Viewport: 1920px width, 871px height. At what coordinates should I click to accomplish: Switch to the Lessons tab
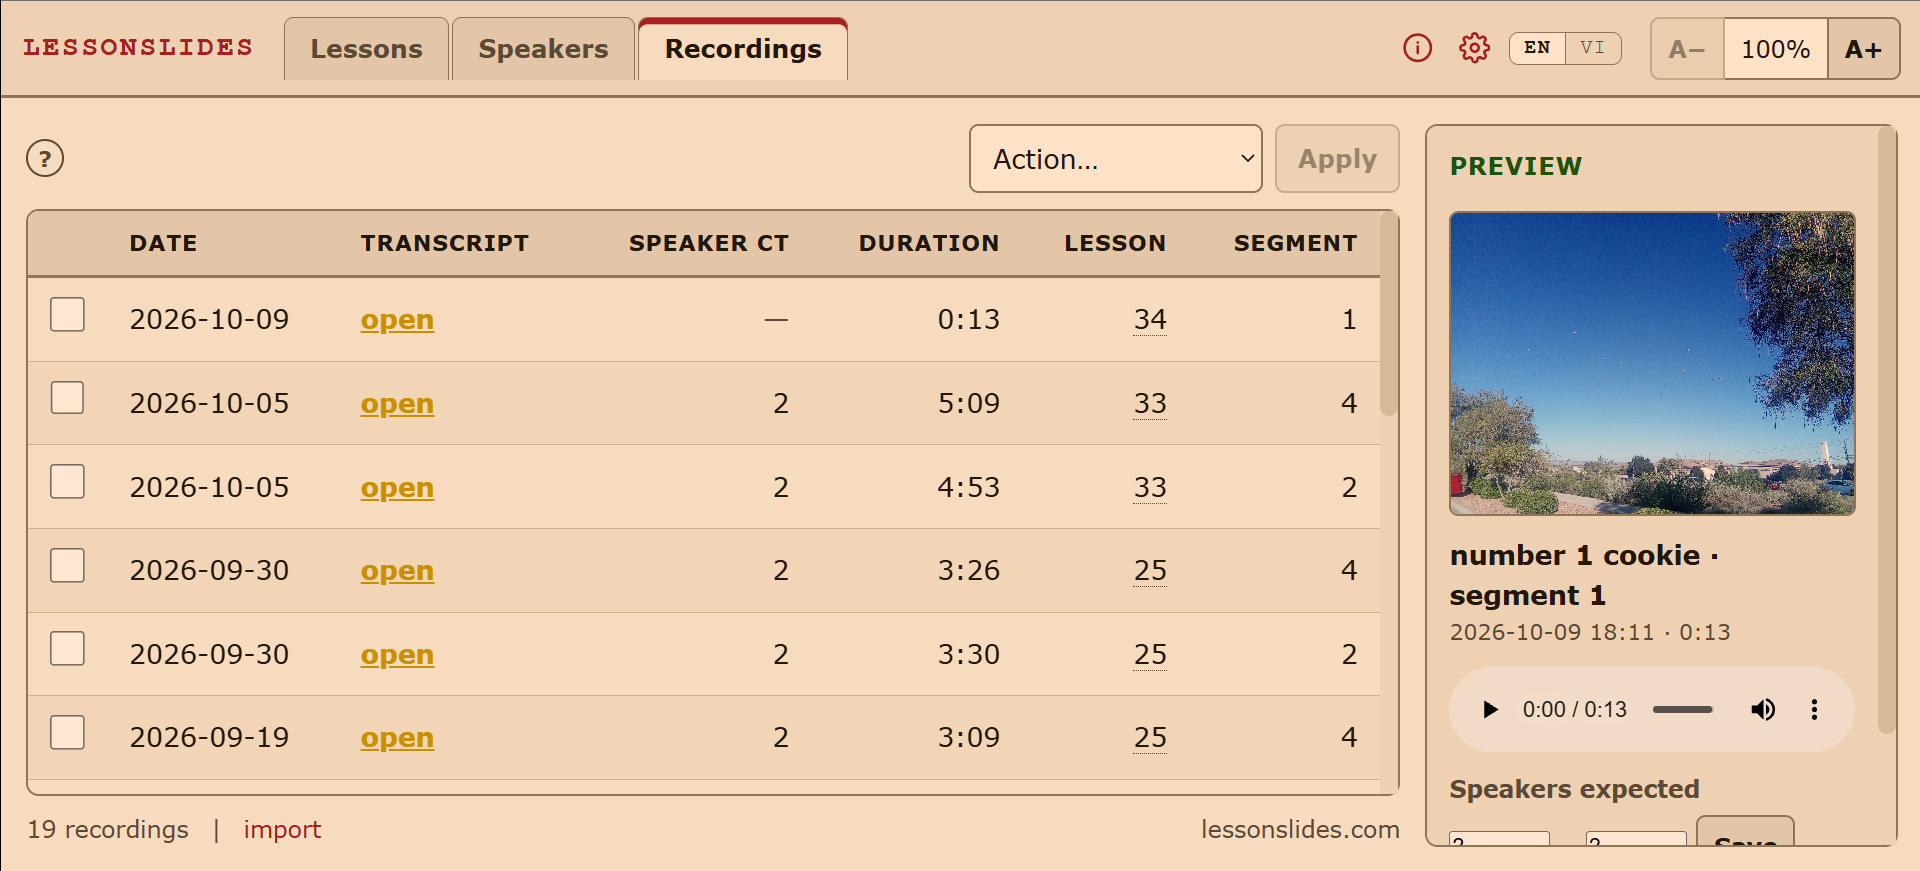pyautogui.click(x=366, y=49)
